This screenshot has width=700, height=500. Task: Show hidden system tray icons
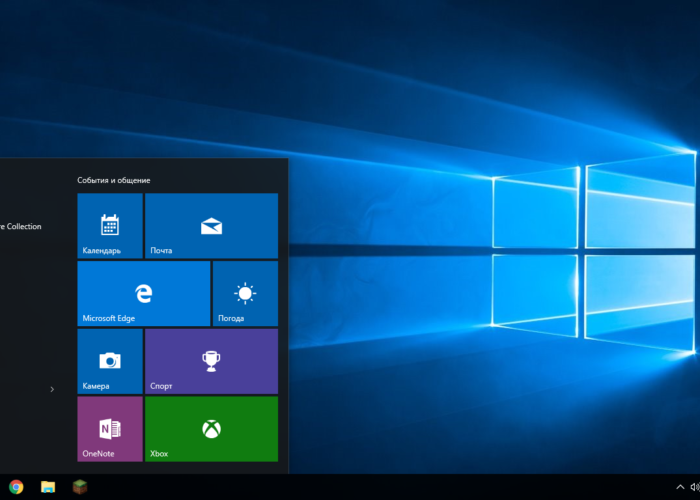coord(681,487)
